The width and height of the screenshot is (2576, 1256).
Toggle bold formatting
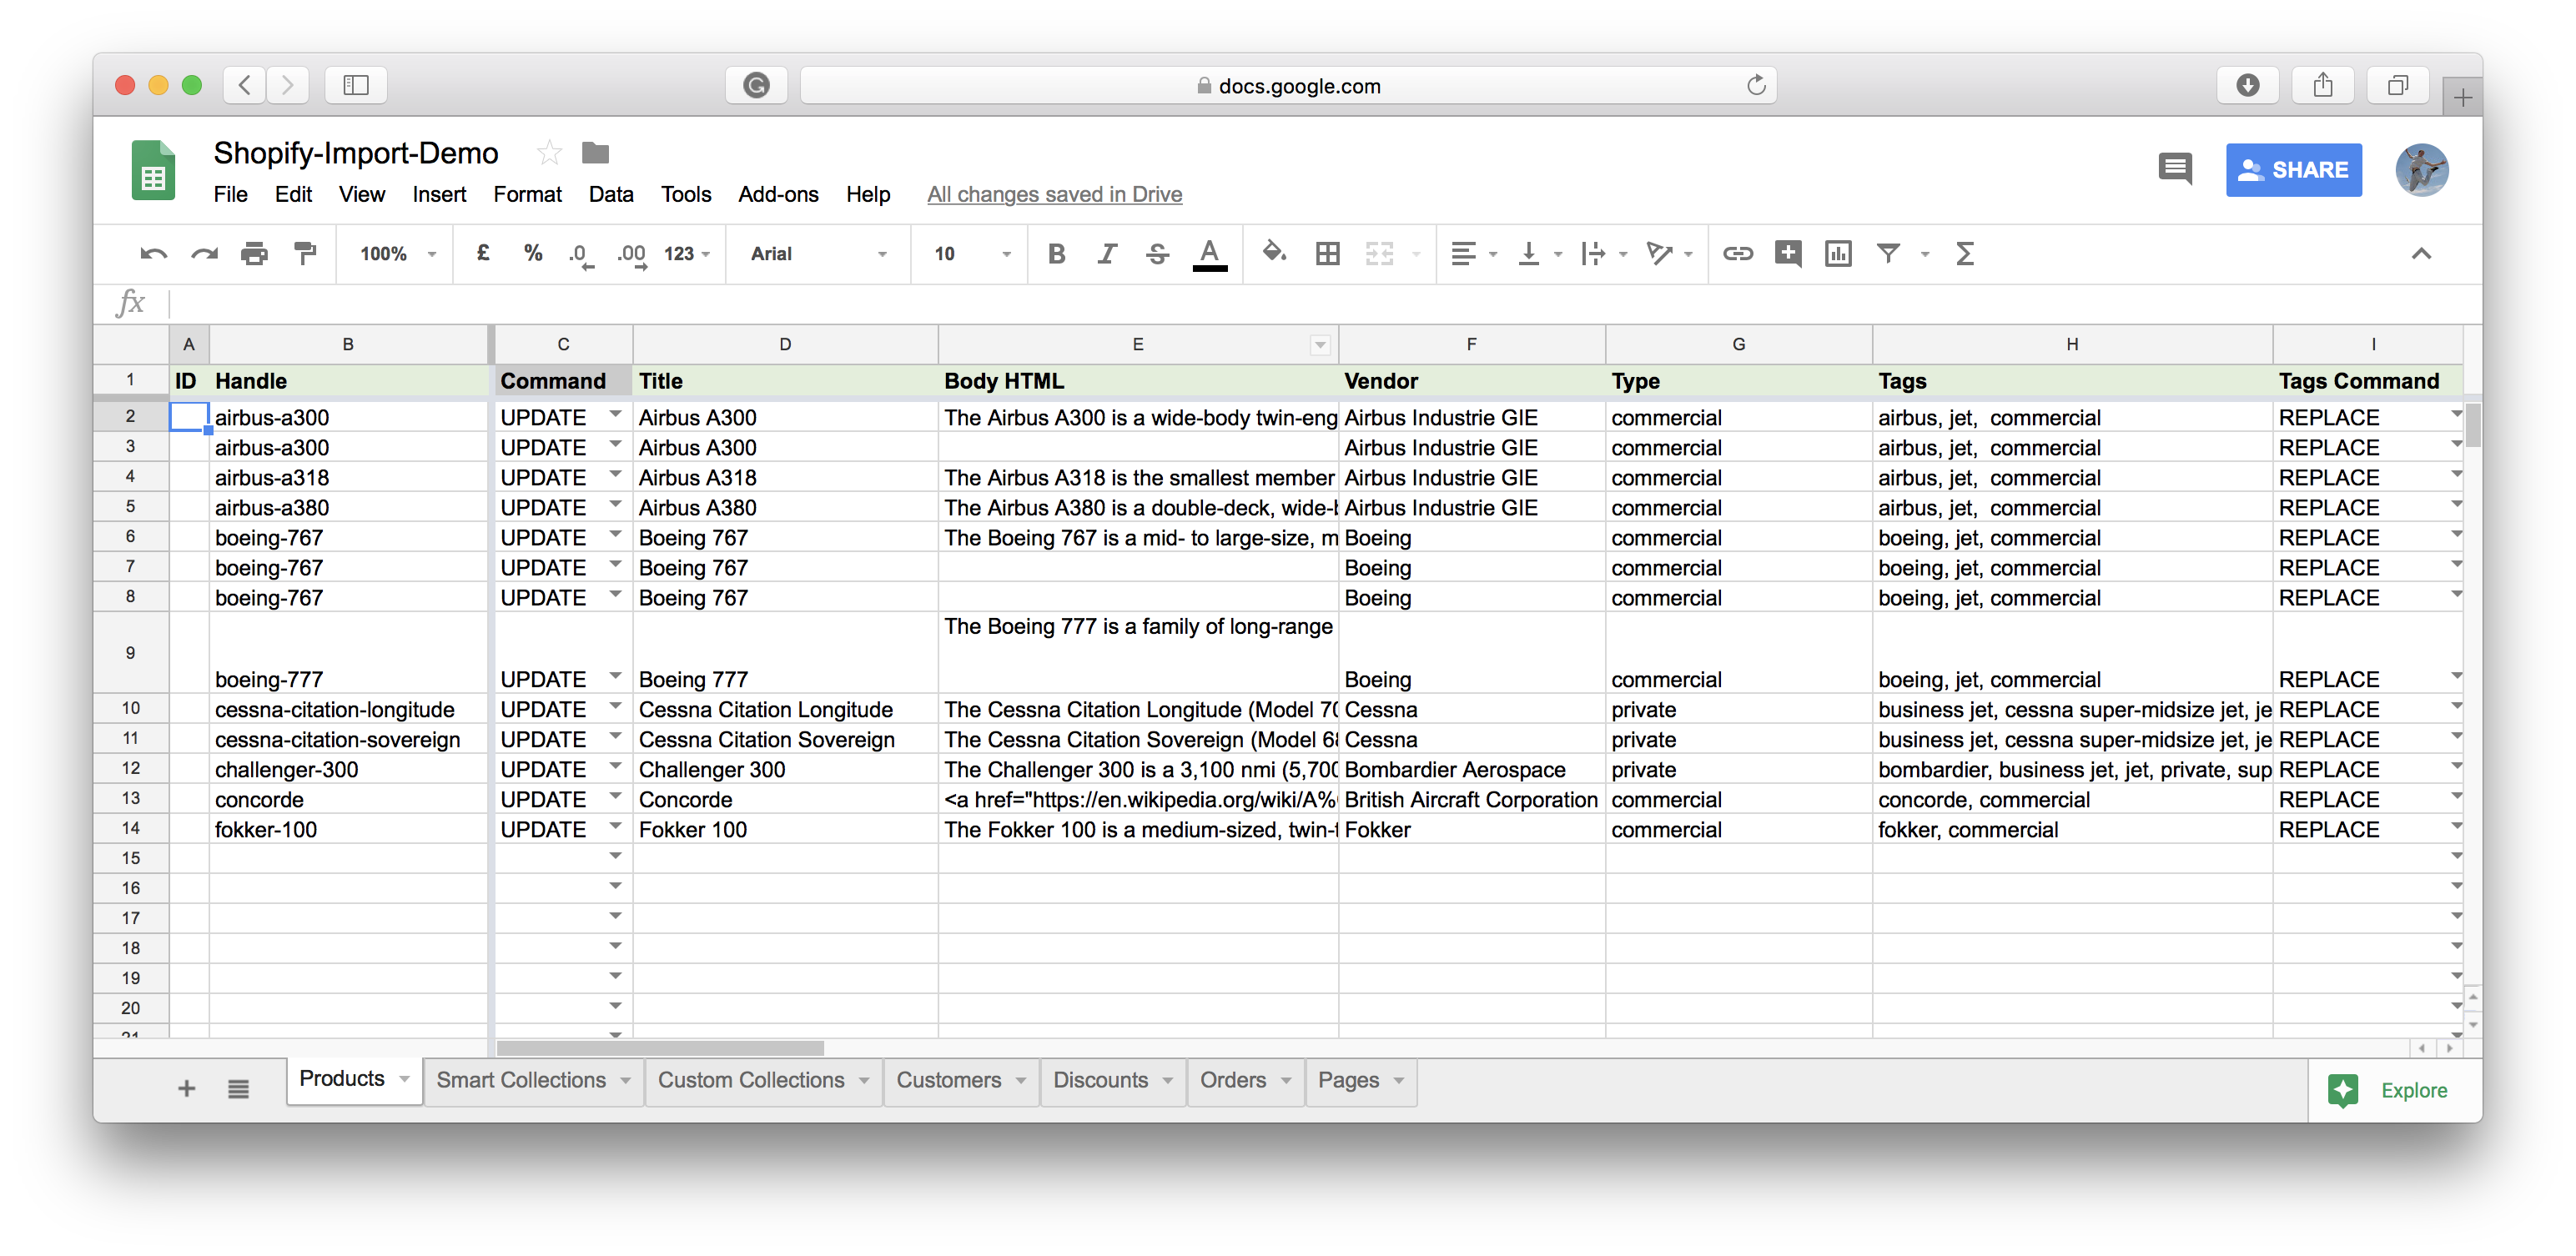tap(1056, 254)
